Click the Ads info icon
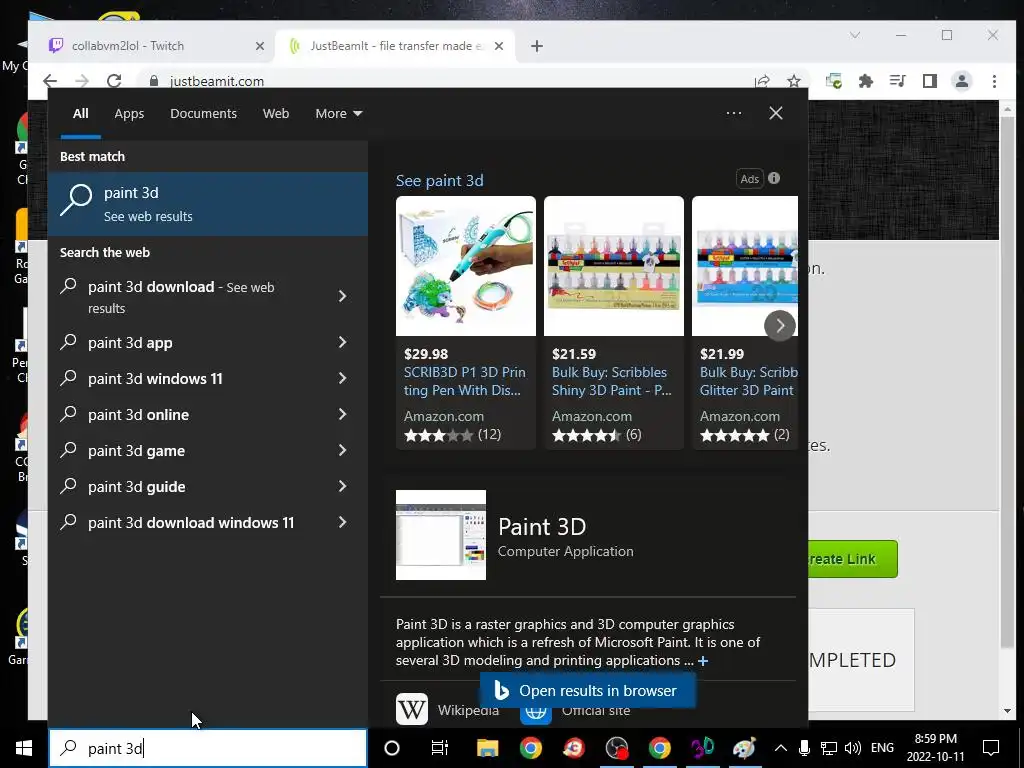1024x768 pixels. click(x=774, y=178)
